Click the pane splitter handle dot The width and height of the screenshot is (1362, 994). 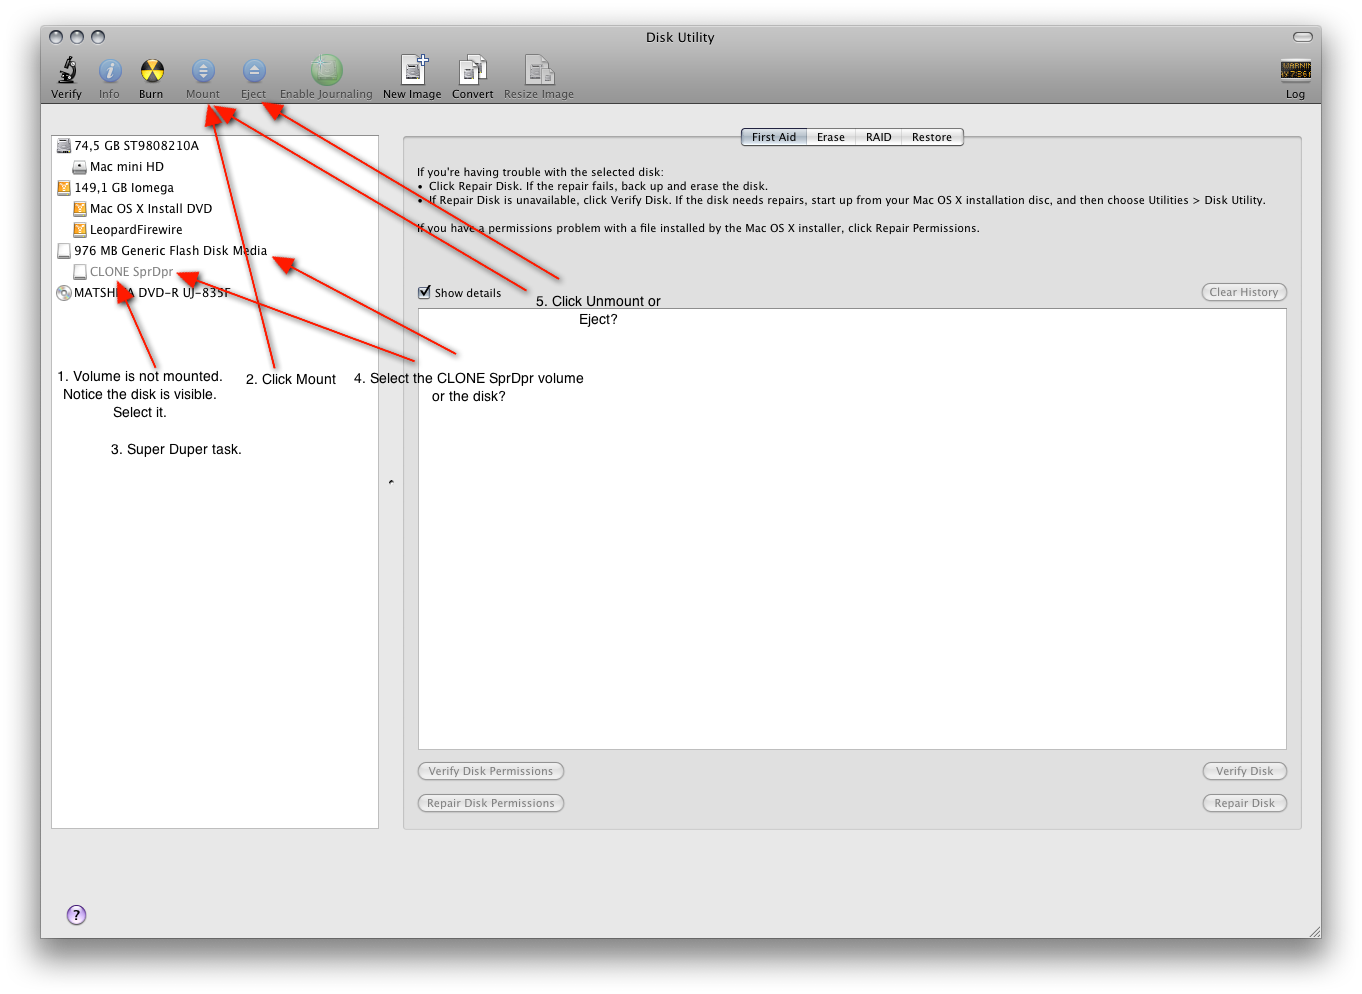pos(391,482)
